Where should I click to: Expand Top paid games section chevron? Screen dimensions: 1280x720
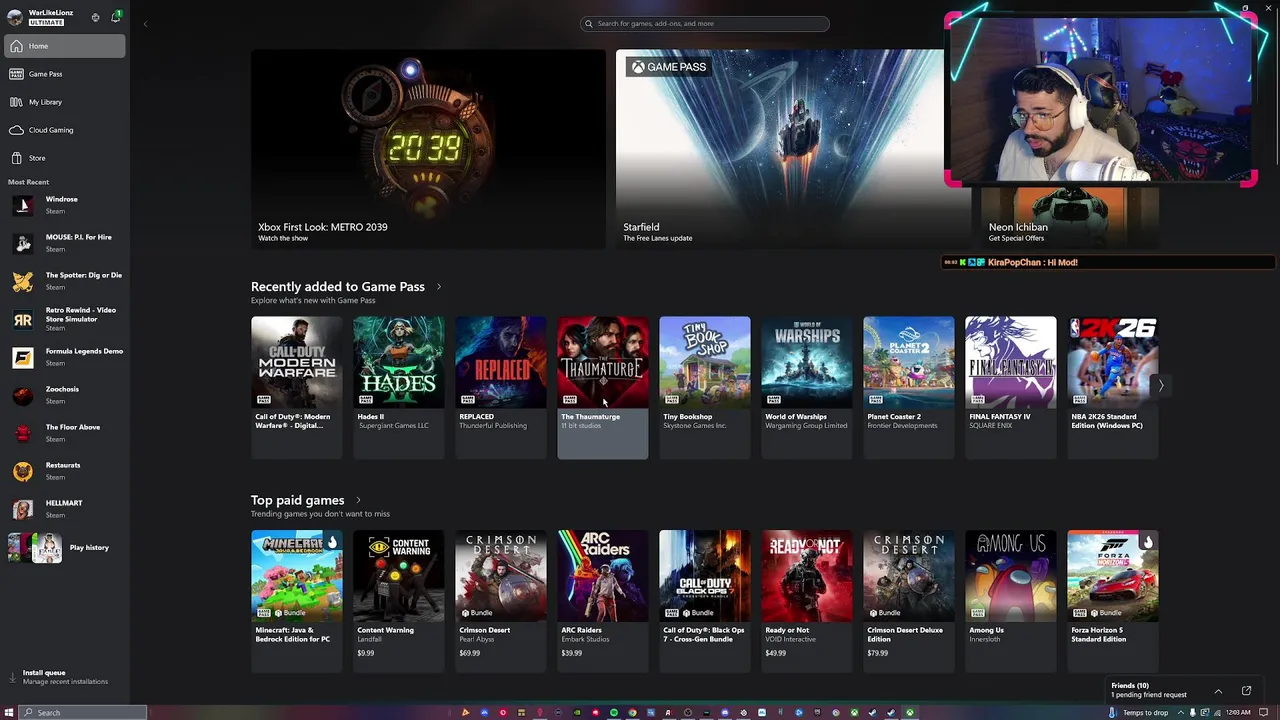(x=358, y=500)
